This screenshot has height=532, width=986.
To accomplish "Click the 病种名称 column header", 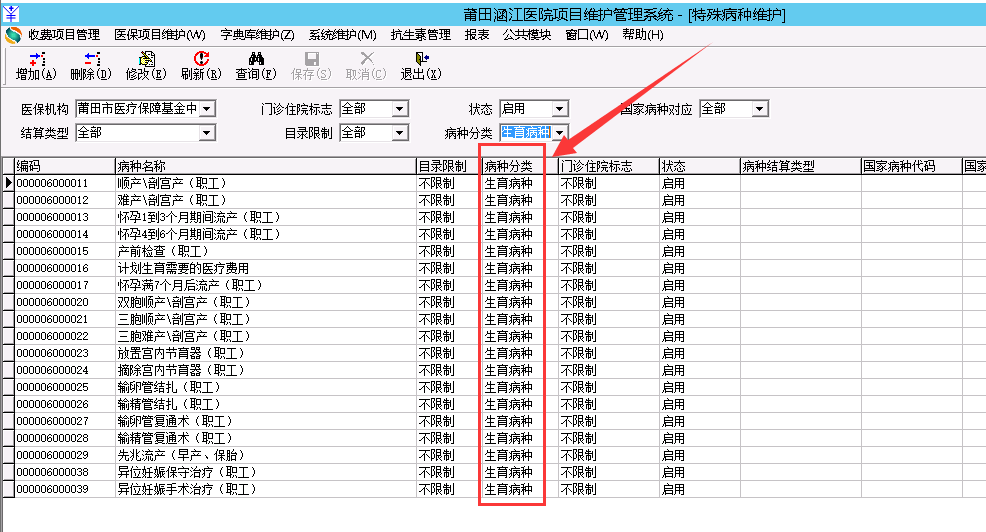I will click(266, 166).
